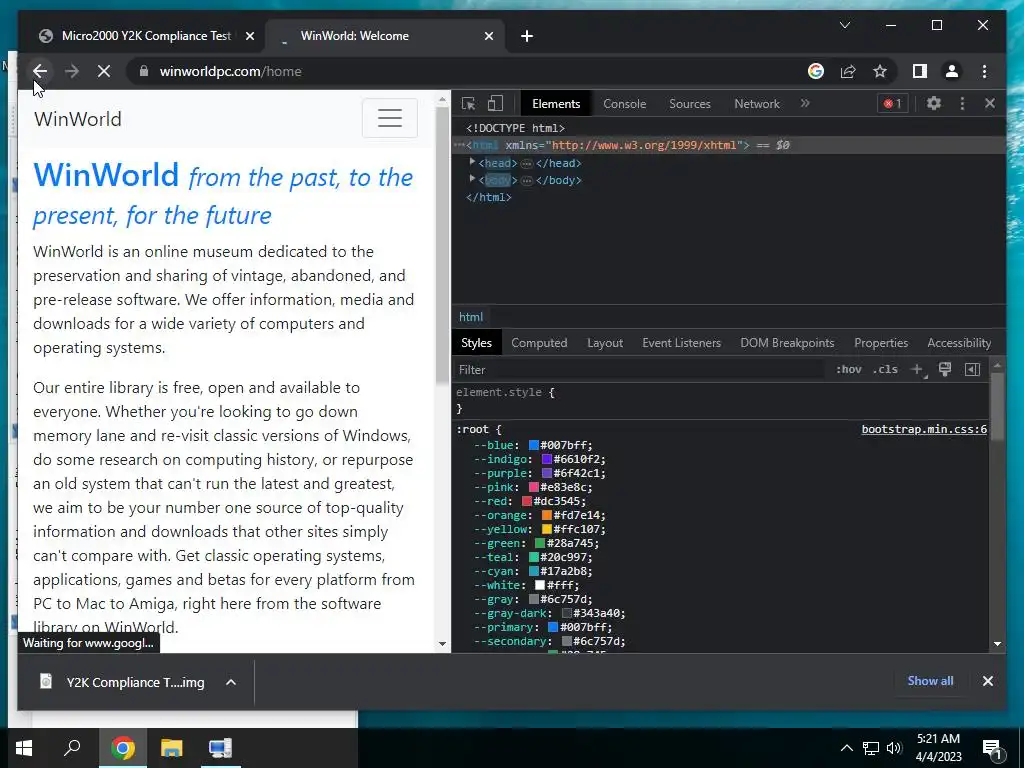The image size is (1024, 768).
Task: Toggle computed styles sidebar
Action: 972,370
